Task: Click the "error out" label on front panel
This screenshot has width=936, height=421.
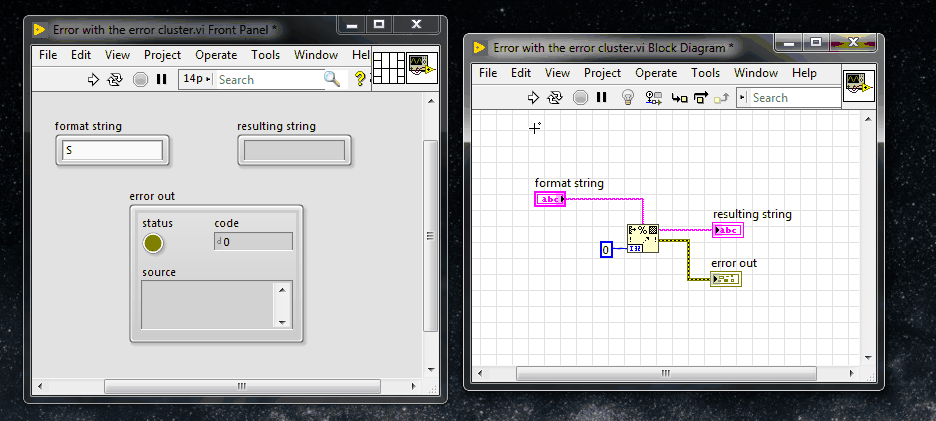Action: pyautogui.click(x=152, y=196)
